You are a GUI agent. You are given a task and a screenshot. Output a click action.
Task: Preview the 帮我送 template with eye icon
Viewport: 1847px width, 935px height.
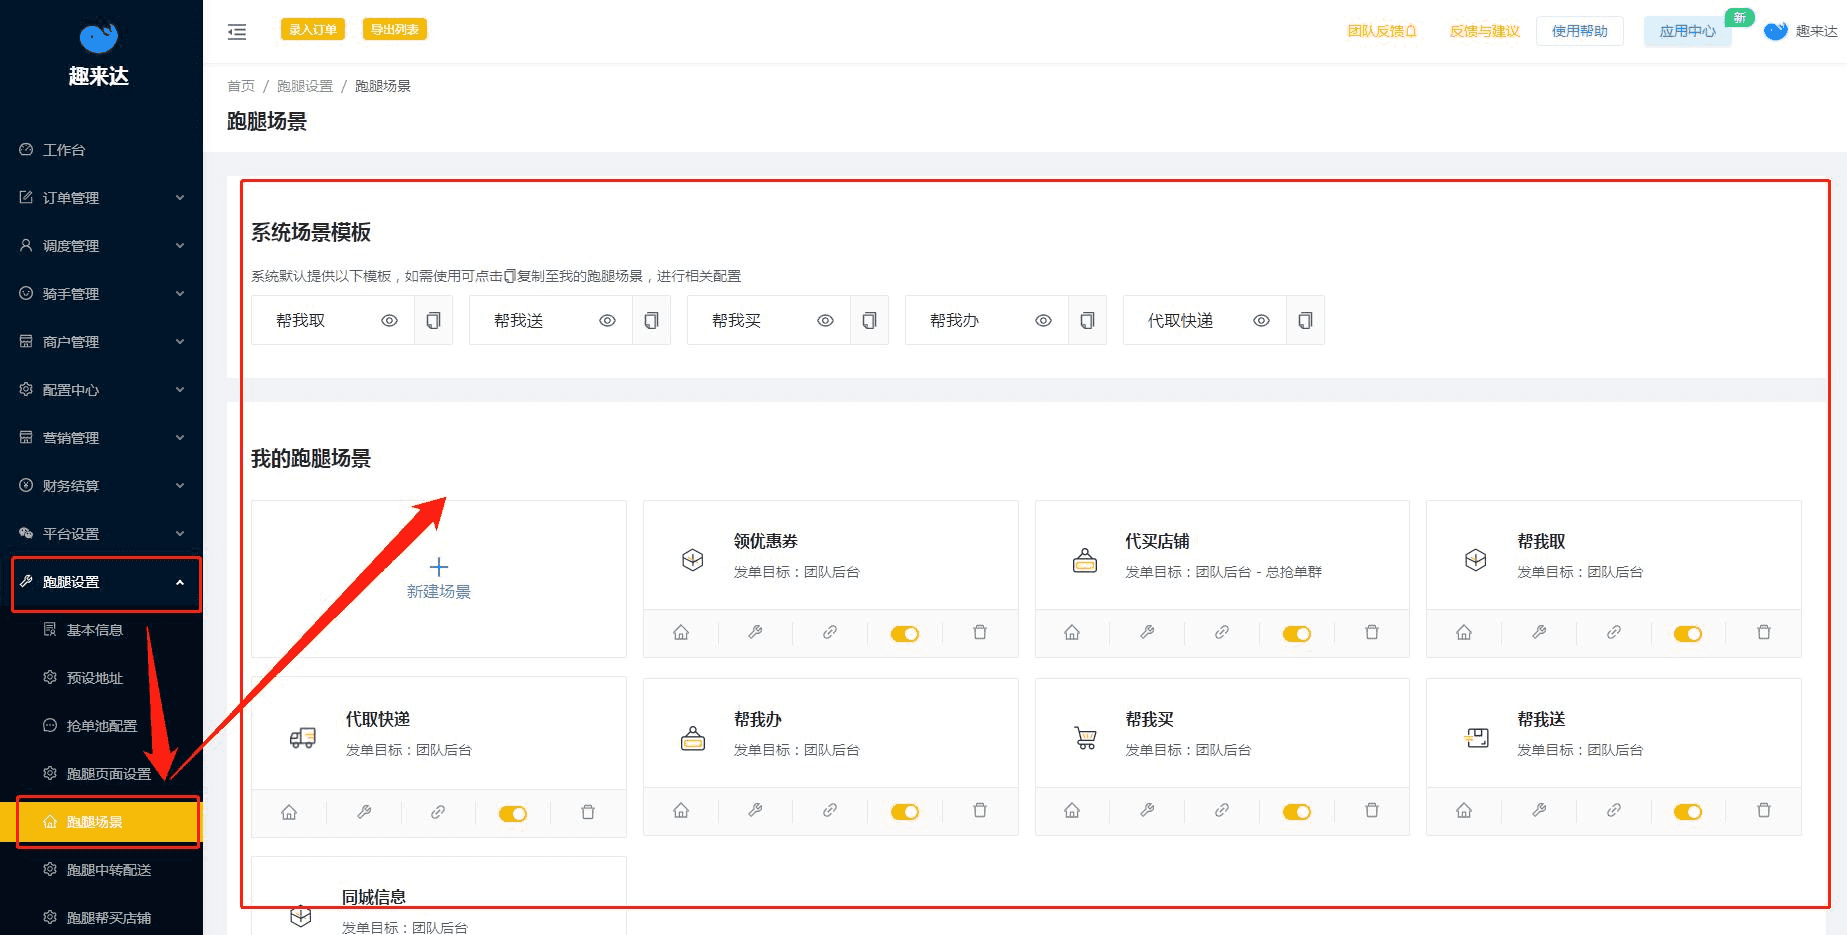pos(607,321)
